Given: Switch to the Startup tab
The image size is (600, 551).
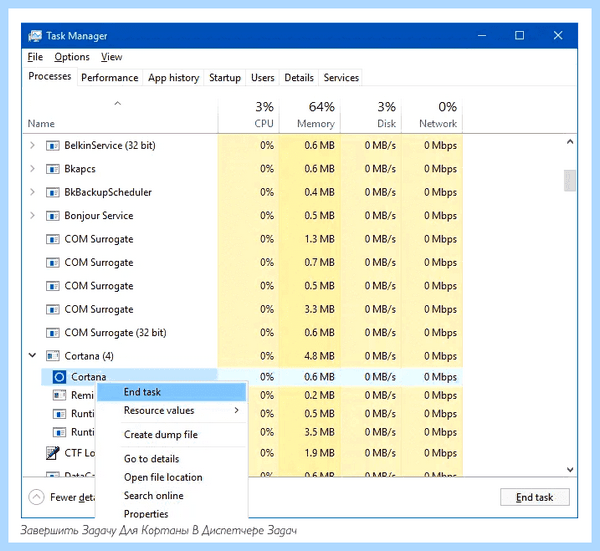Looking at the screenshot, I should pos(225,78).
